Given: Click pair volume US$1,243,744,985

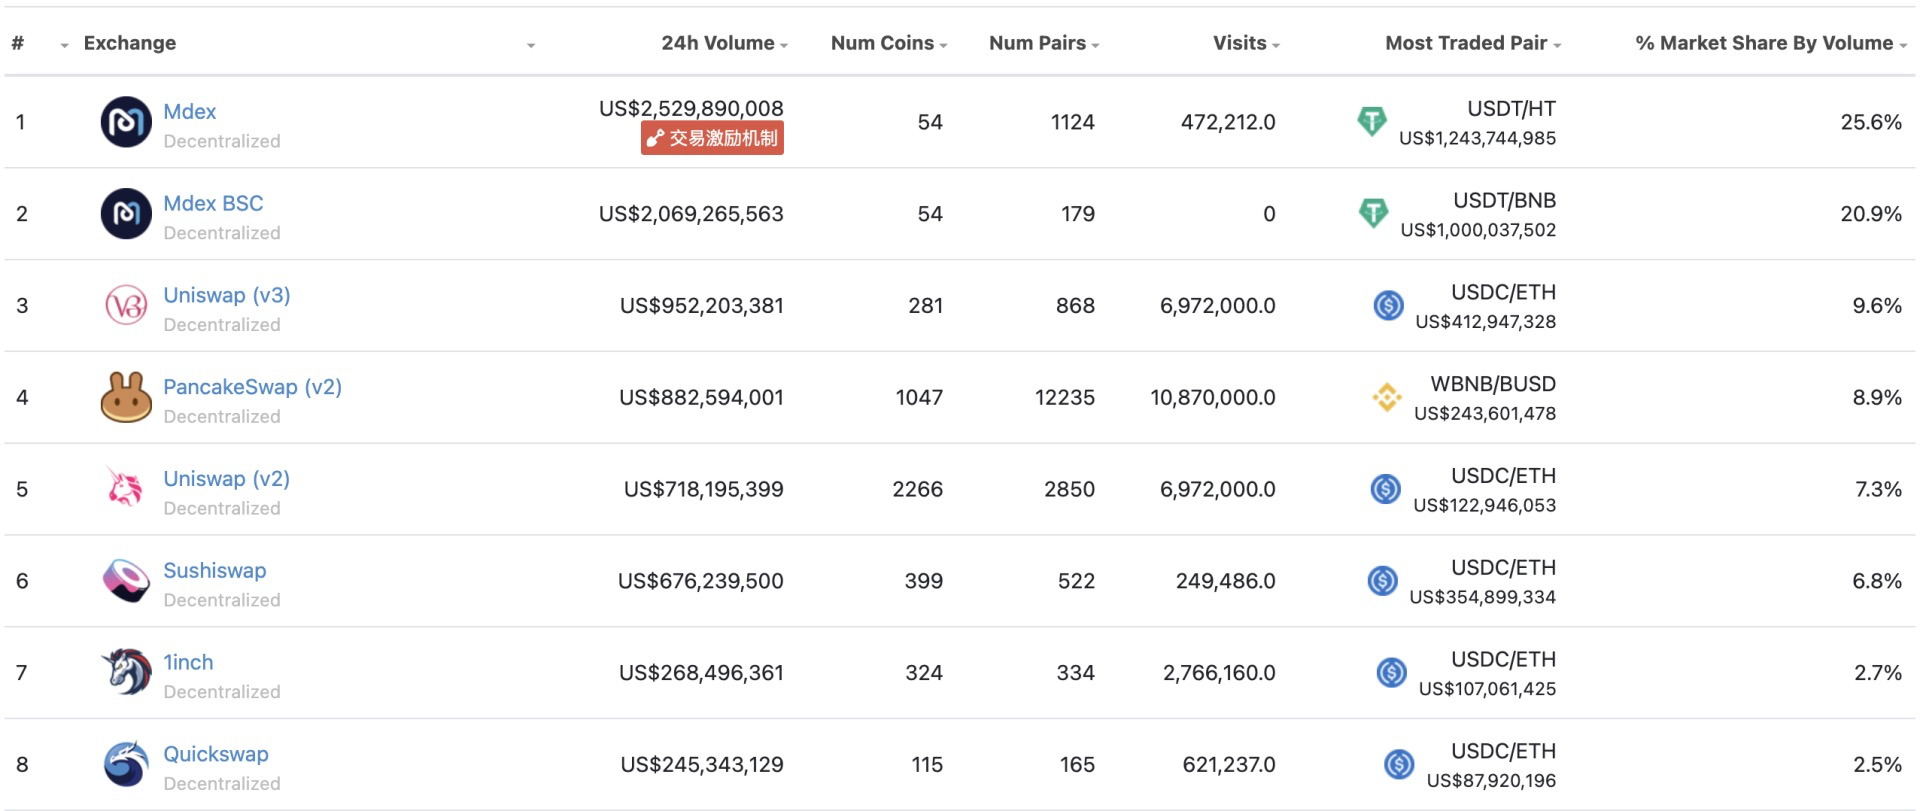Looking at the screenshot, I should [1478, 138].
